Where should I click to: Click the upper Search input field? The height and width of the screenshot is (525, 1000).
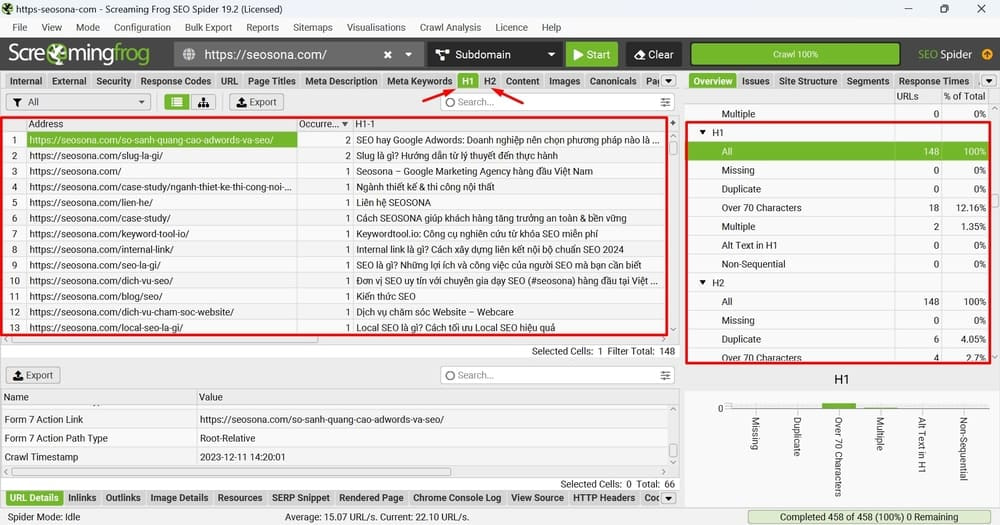point(549,102)
